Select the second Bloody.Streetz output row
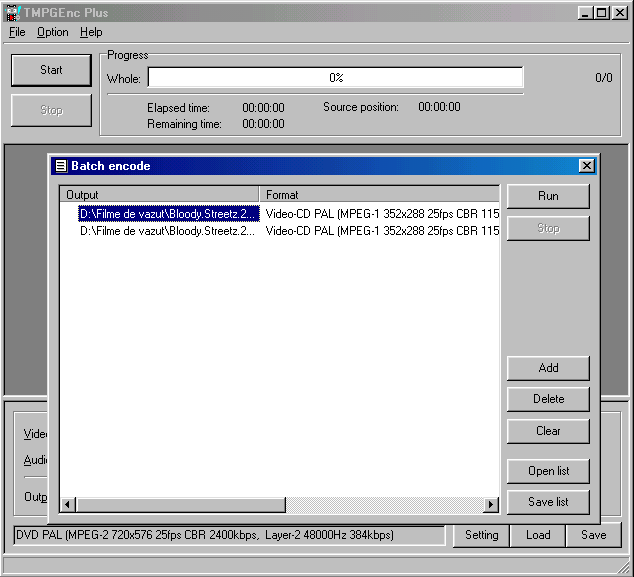The width and height of the screenshot is (634, 577). pos(168,230)
